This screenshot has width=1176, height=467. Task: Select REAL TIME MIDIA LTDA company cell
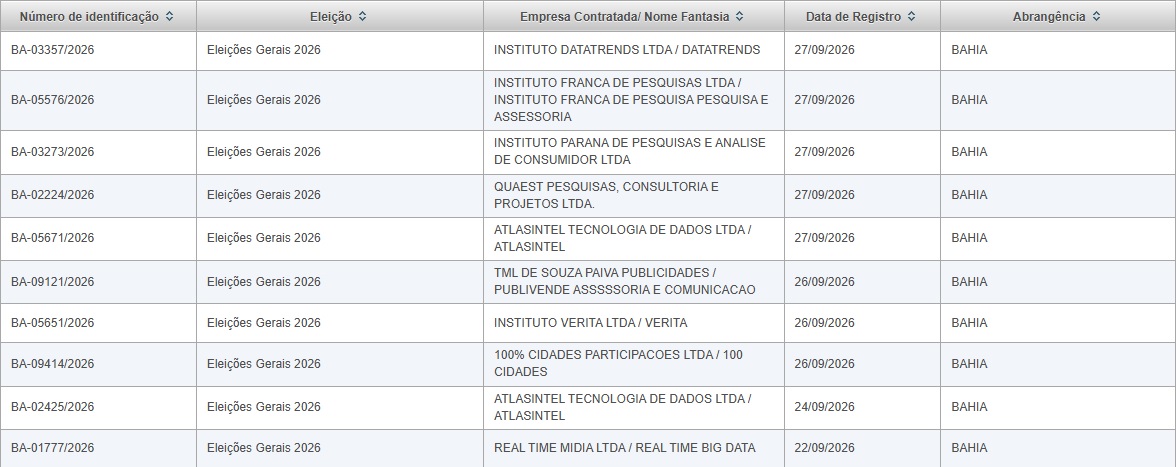click(x=634, y=448)
